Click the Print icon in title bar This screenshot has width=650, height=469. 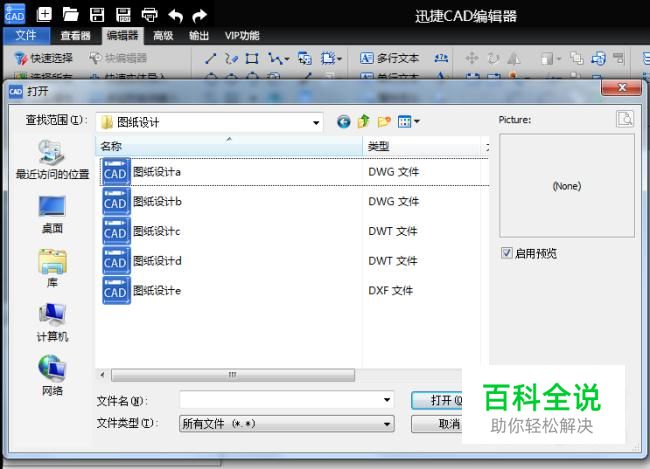(149, 15)
